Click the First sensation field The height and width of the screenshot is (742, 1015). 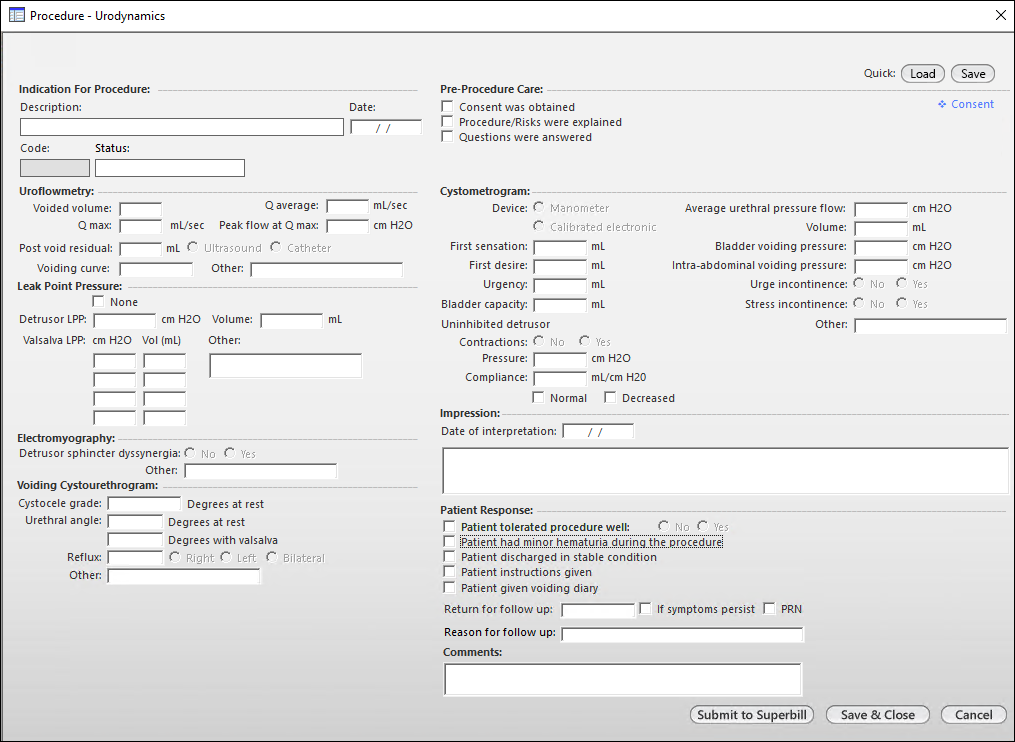(560, 247)
